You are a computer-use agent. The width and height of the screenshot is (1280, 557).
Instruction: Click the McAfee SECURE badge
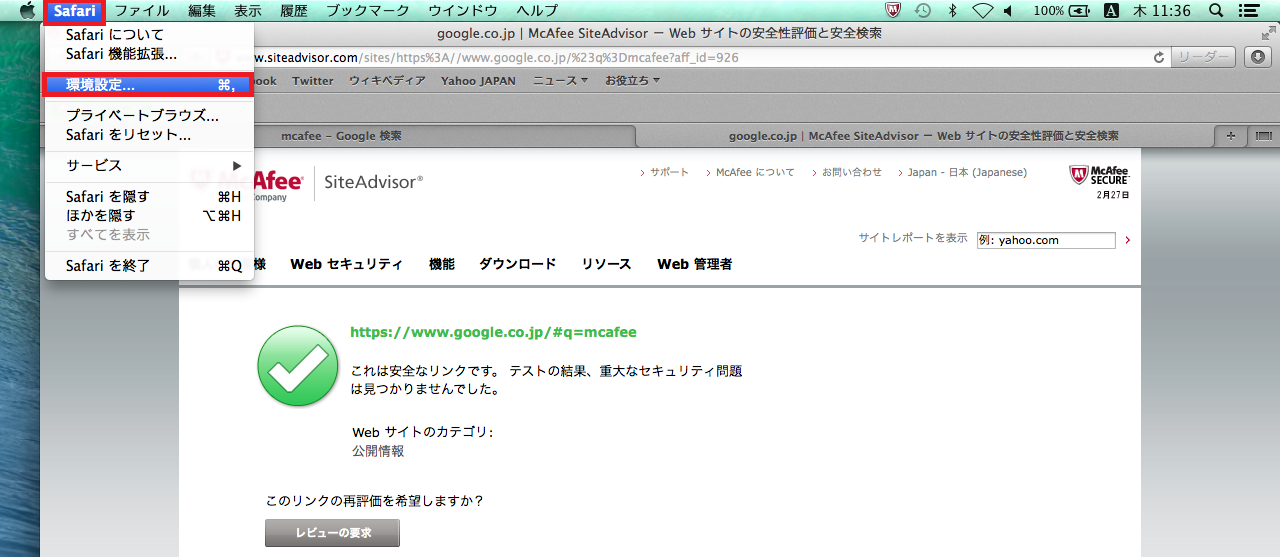(1099, 176)
